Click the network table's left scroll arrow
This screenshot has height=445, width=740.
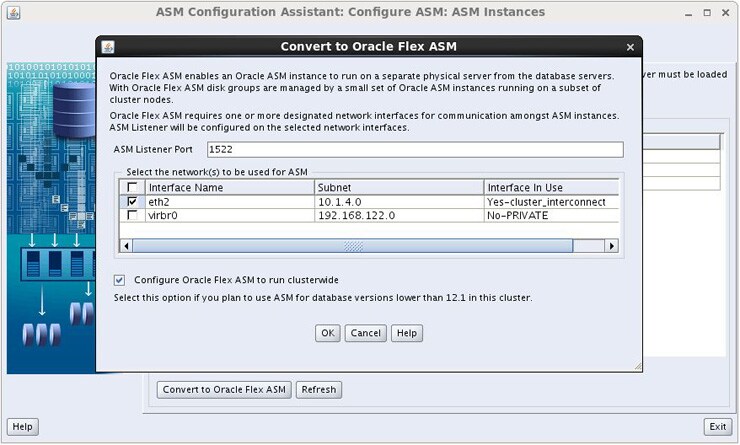126,246
